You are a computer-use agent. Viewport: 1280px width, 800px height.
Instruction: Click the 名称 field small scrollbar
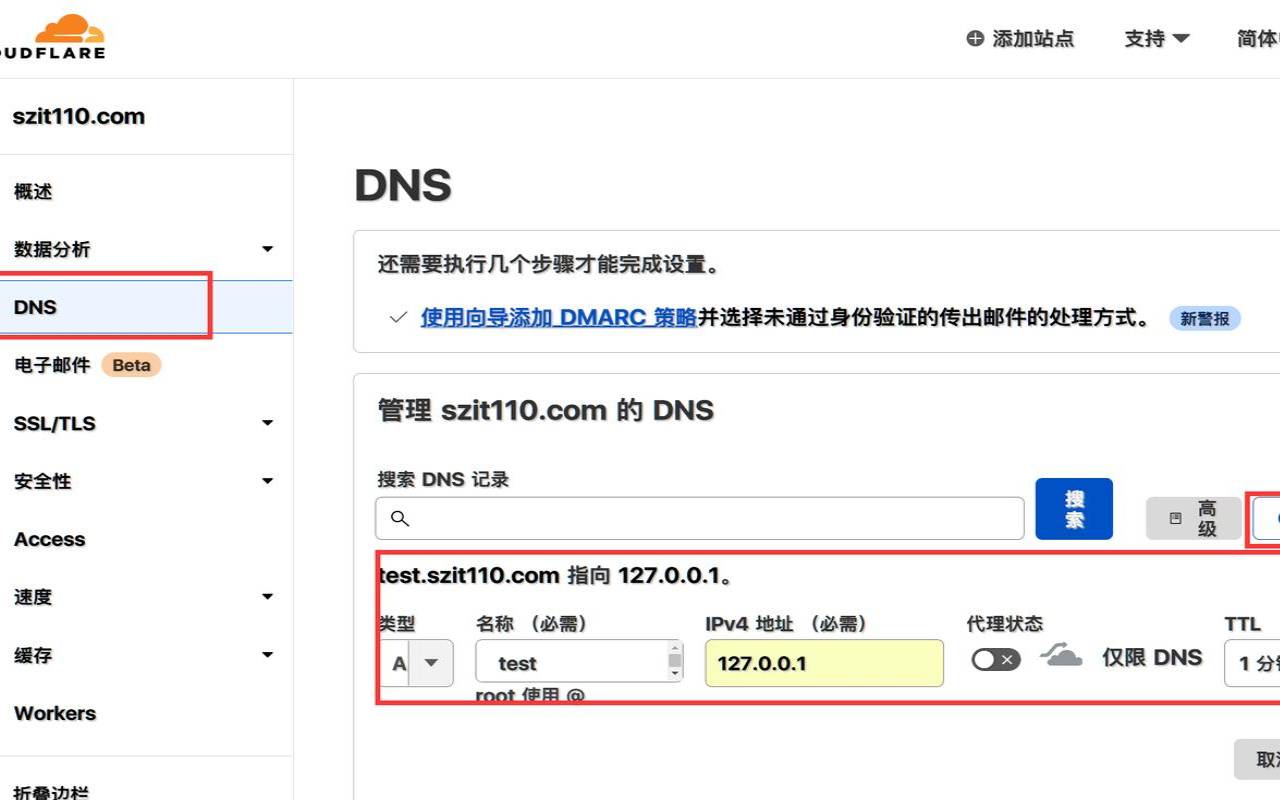tap(675, 661)
